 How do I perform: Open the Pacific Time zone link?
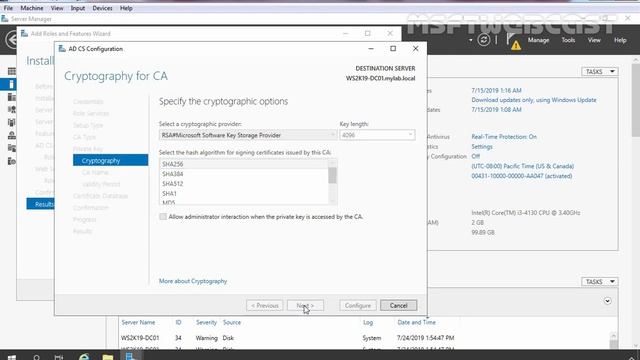point(523,166)
